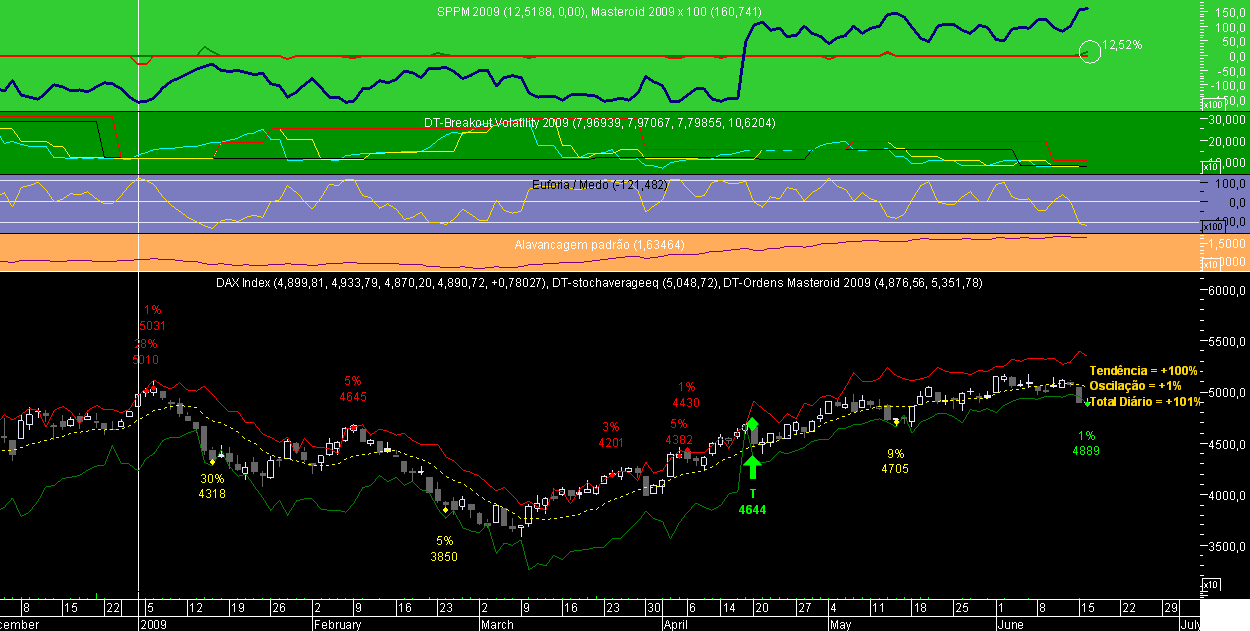
Task: Click the 5% 4645 red order label
Action: [x=353, y=389]
